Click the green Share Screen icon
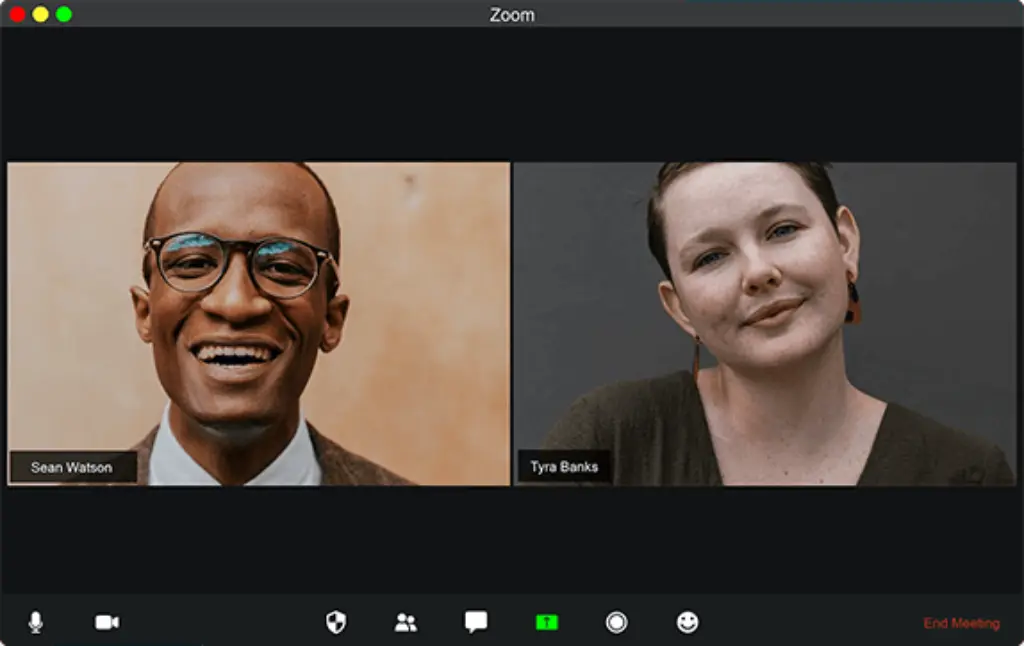The height and width of the screenshot is (646, 1024). click(546, 622)
